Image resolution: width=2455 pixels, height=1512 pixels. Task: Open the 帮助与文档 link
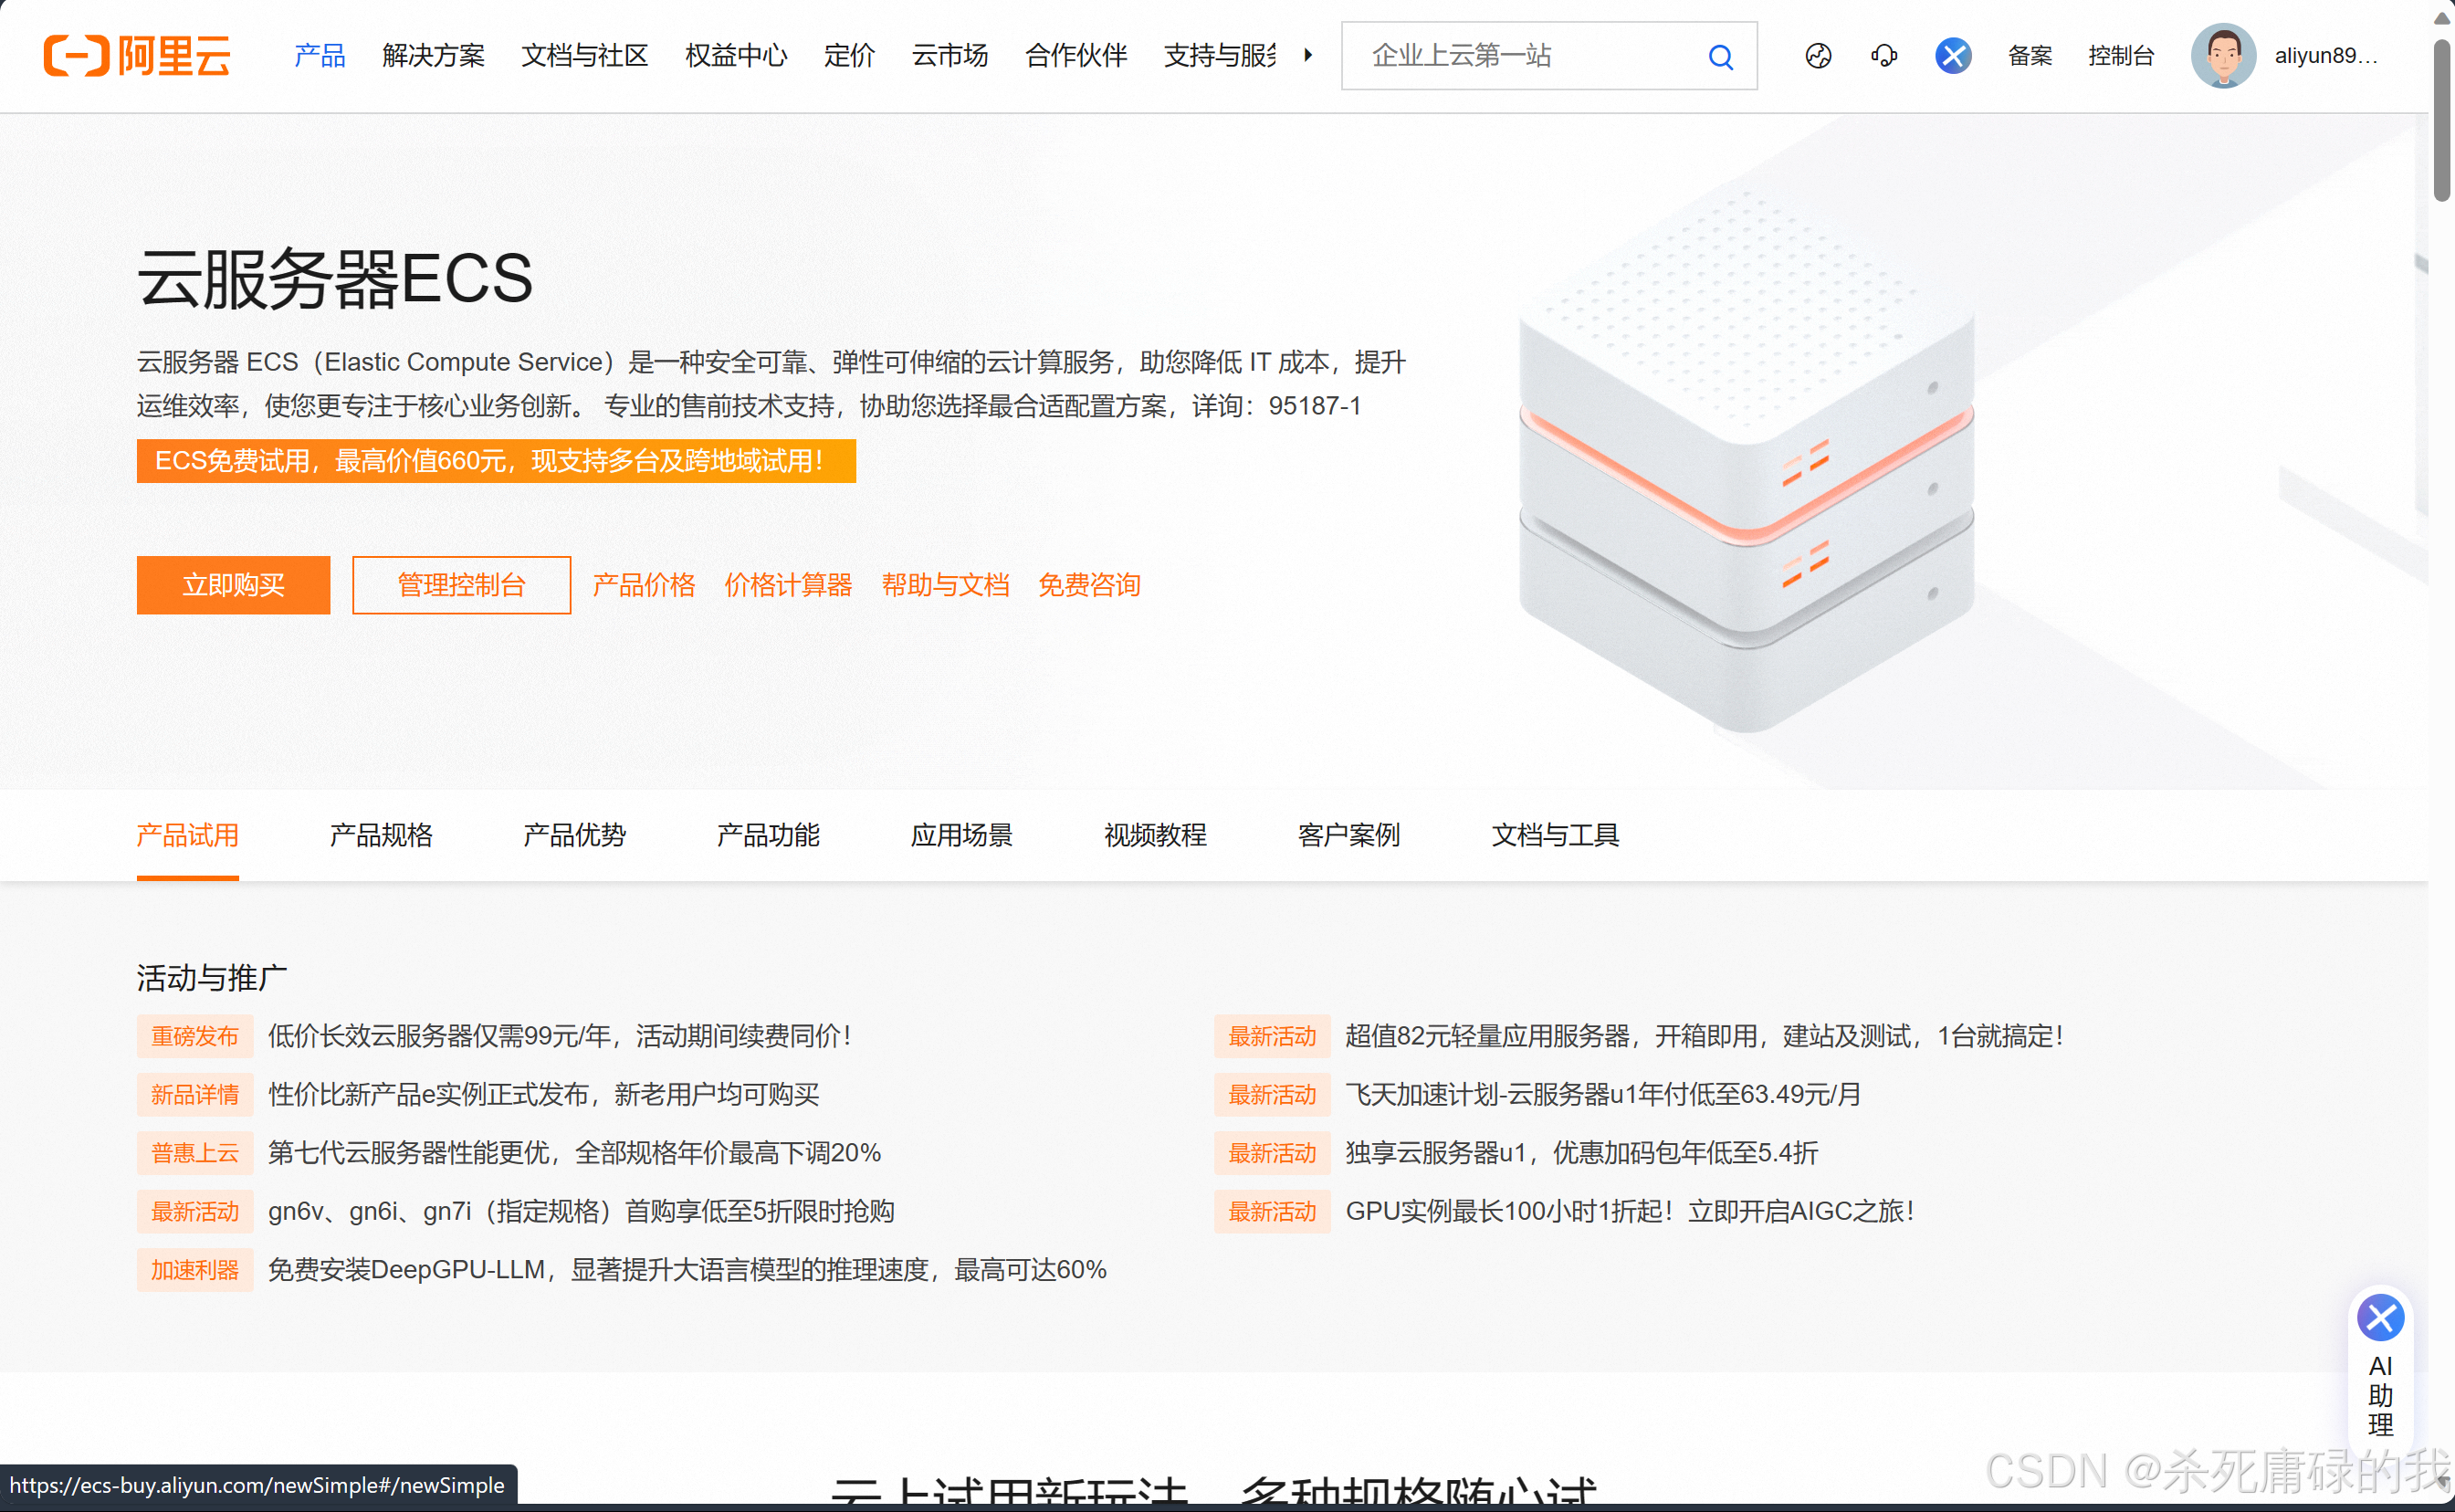point(945,585)
